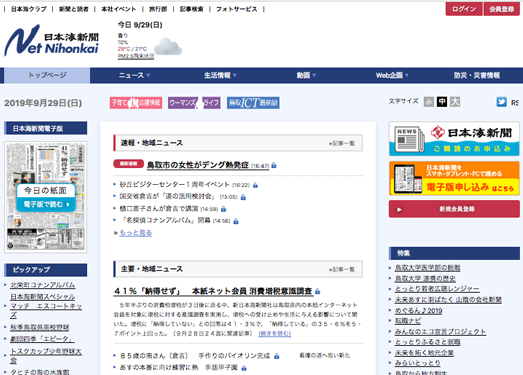Open 本社イベント top menu link
Screen dimensions: 523x375
[x=119, y=9]
